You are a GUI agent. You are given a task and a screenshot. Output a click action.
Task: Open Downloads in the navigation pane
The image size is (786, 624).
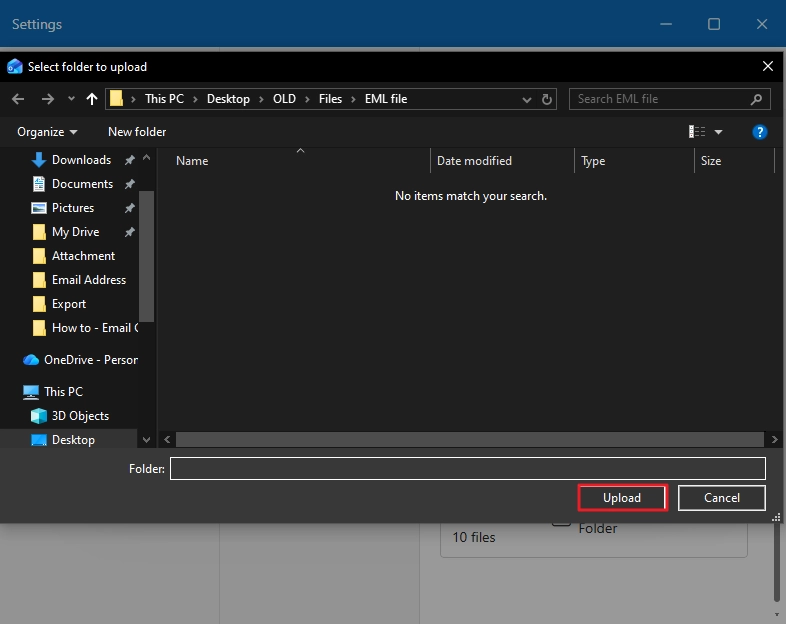[x=81, y=160]
